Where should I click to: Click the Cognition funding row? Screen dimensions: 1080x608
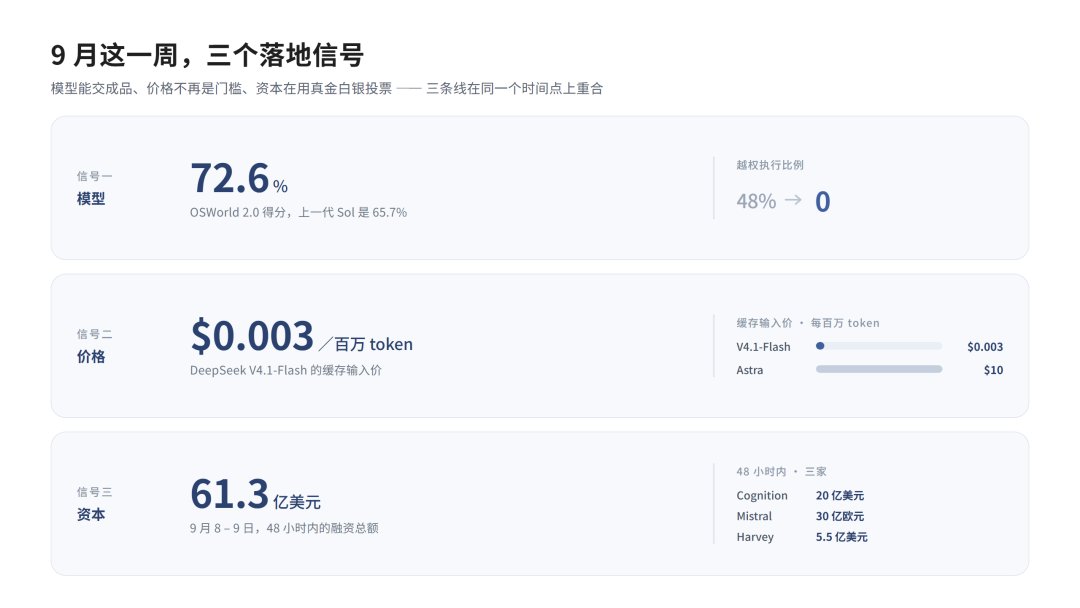[x=800, y=496]
